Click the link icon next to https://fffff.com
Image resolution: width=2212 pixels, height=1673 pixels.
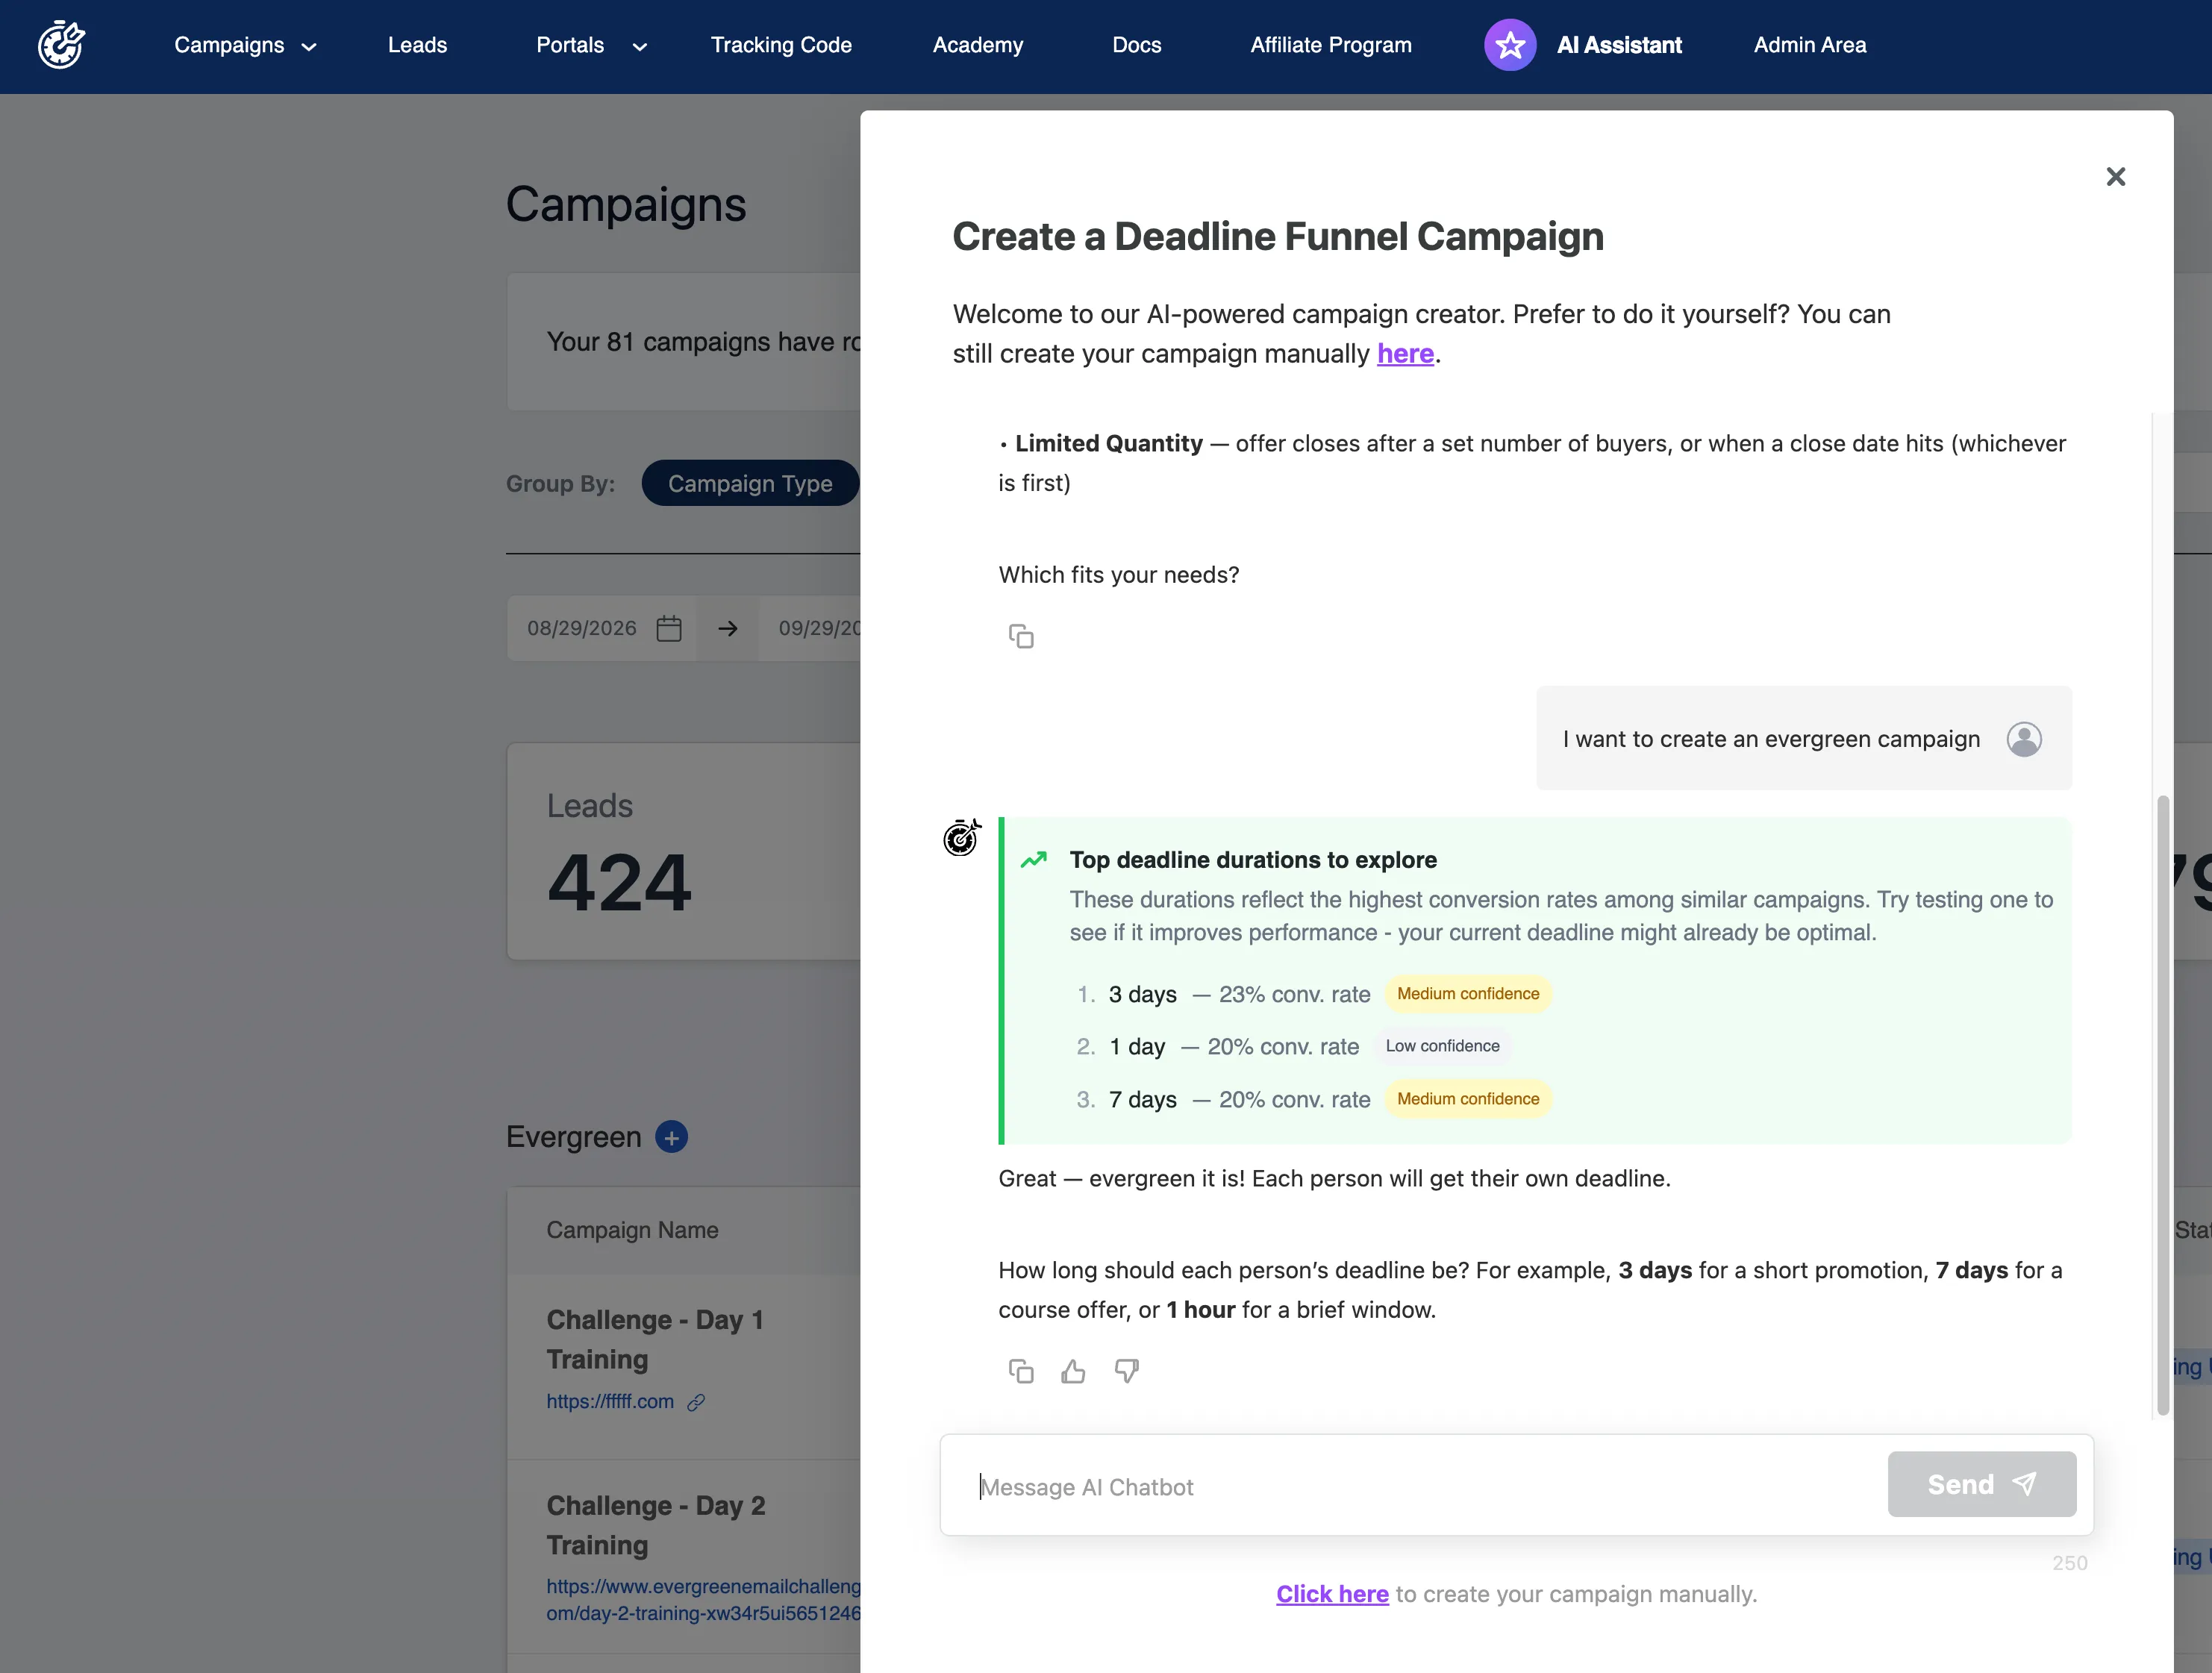[696, 1402]
